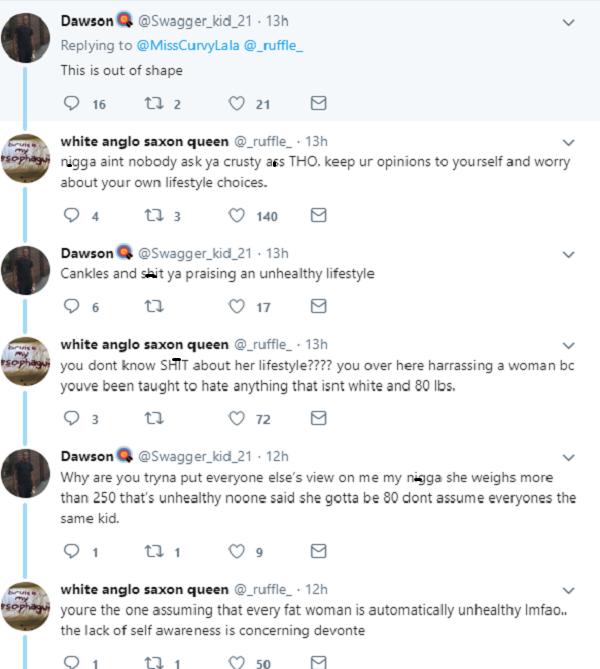Message icon under 'lack of self awareness' tweet
The height and width of the screenshot is (669, 600).
(x=318, y=662)
